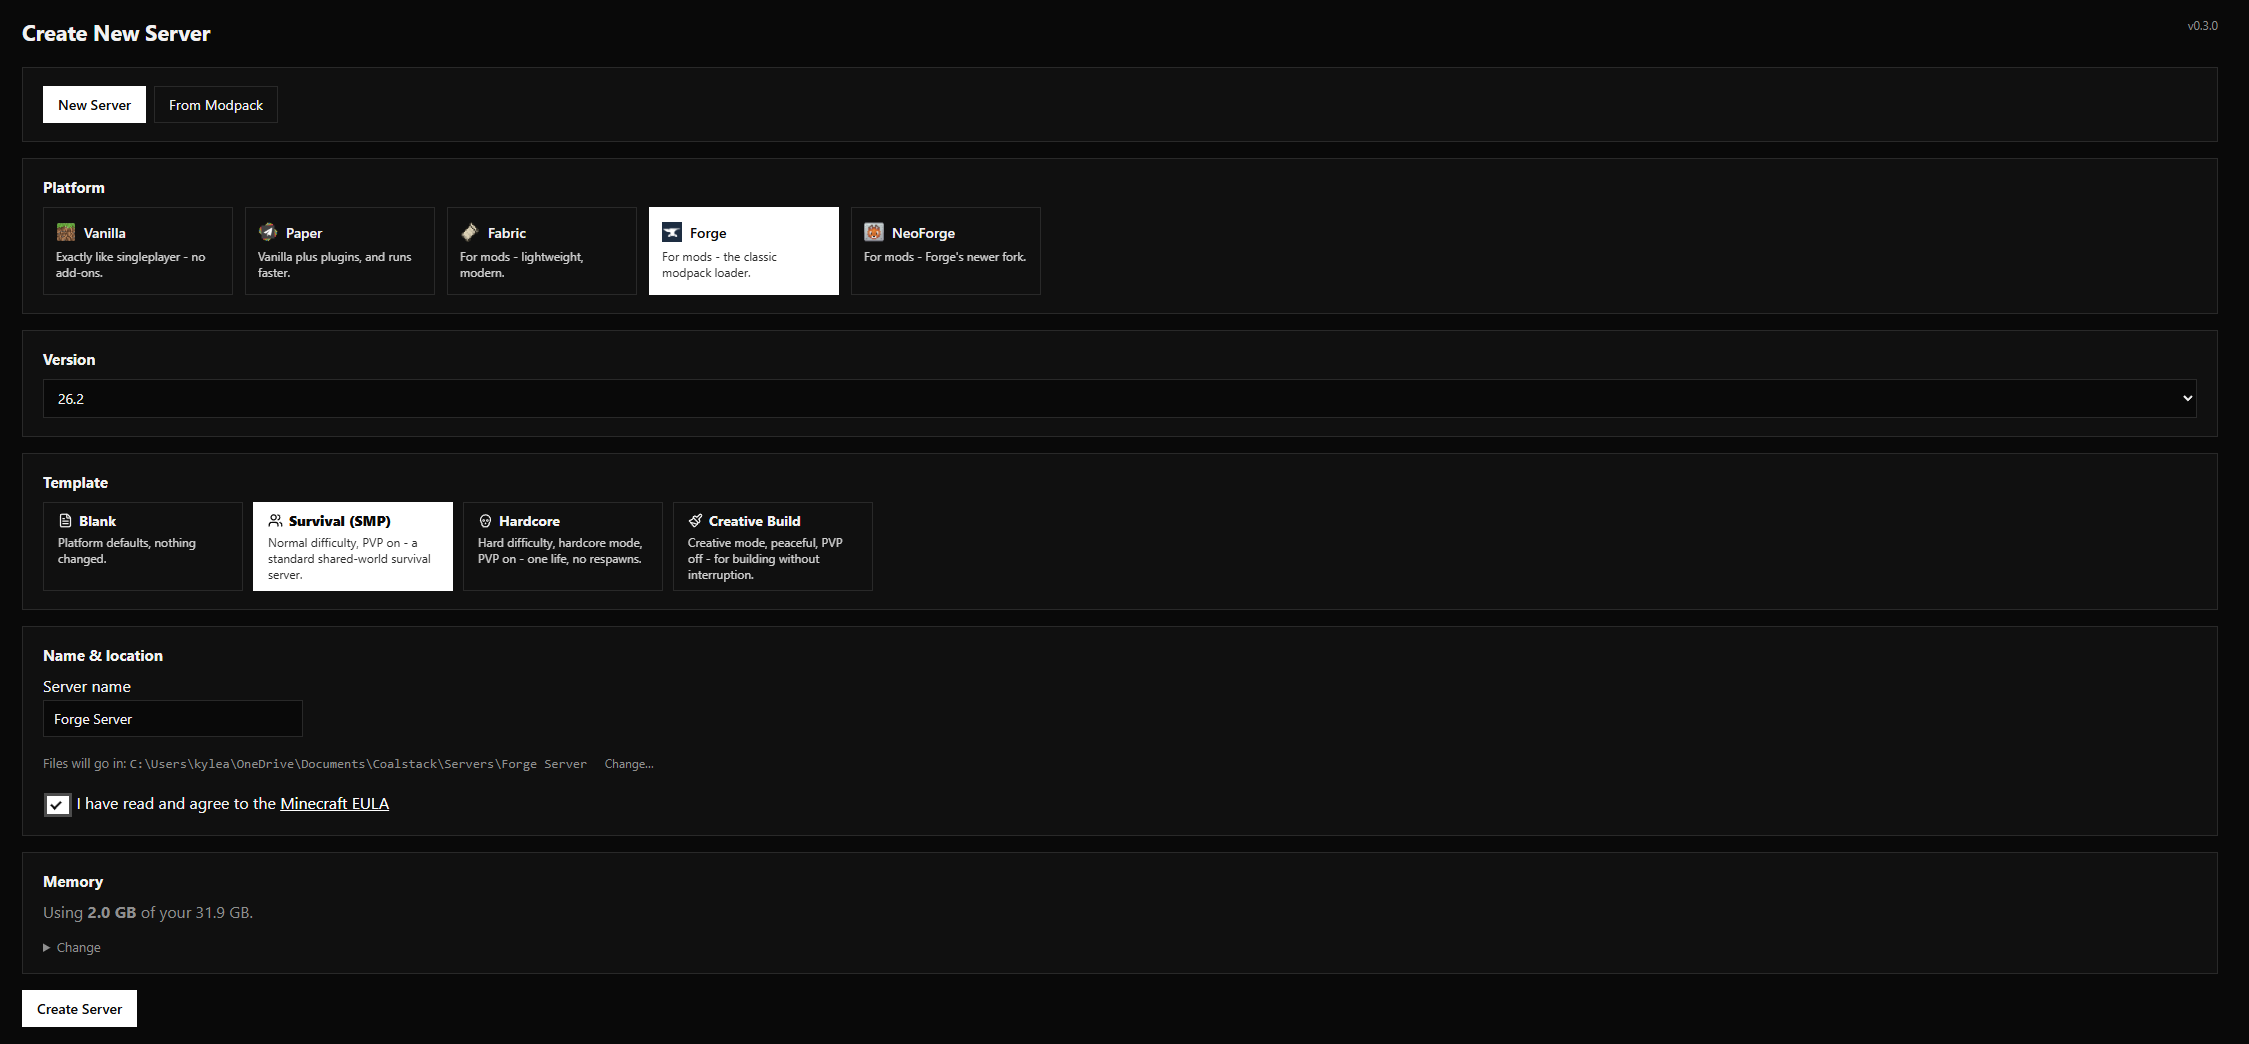This screenshot has height=1044, width=2249.
Task: Click the Survival (SMP) people icon
Action: 275,521
